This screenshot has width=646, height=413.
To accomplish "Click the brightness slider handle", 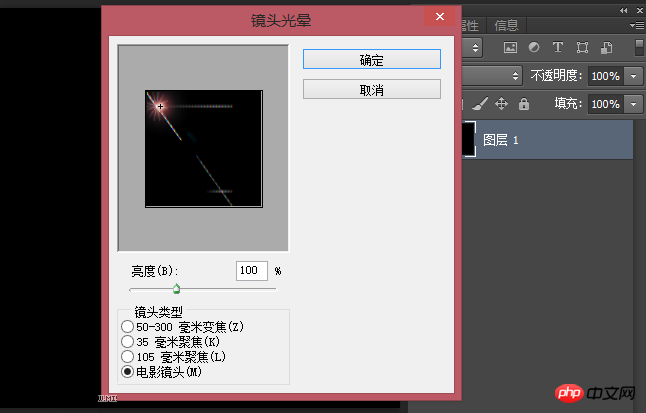I will (x=176, y=289).
